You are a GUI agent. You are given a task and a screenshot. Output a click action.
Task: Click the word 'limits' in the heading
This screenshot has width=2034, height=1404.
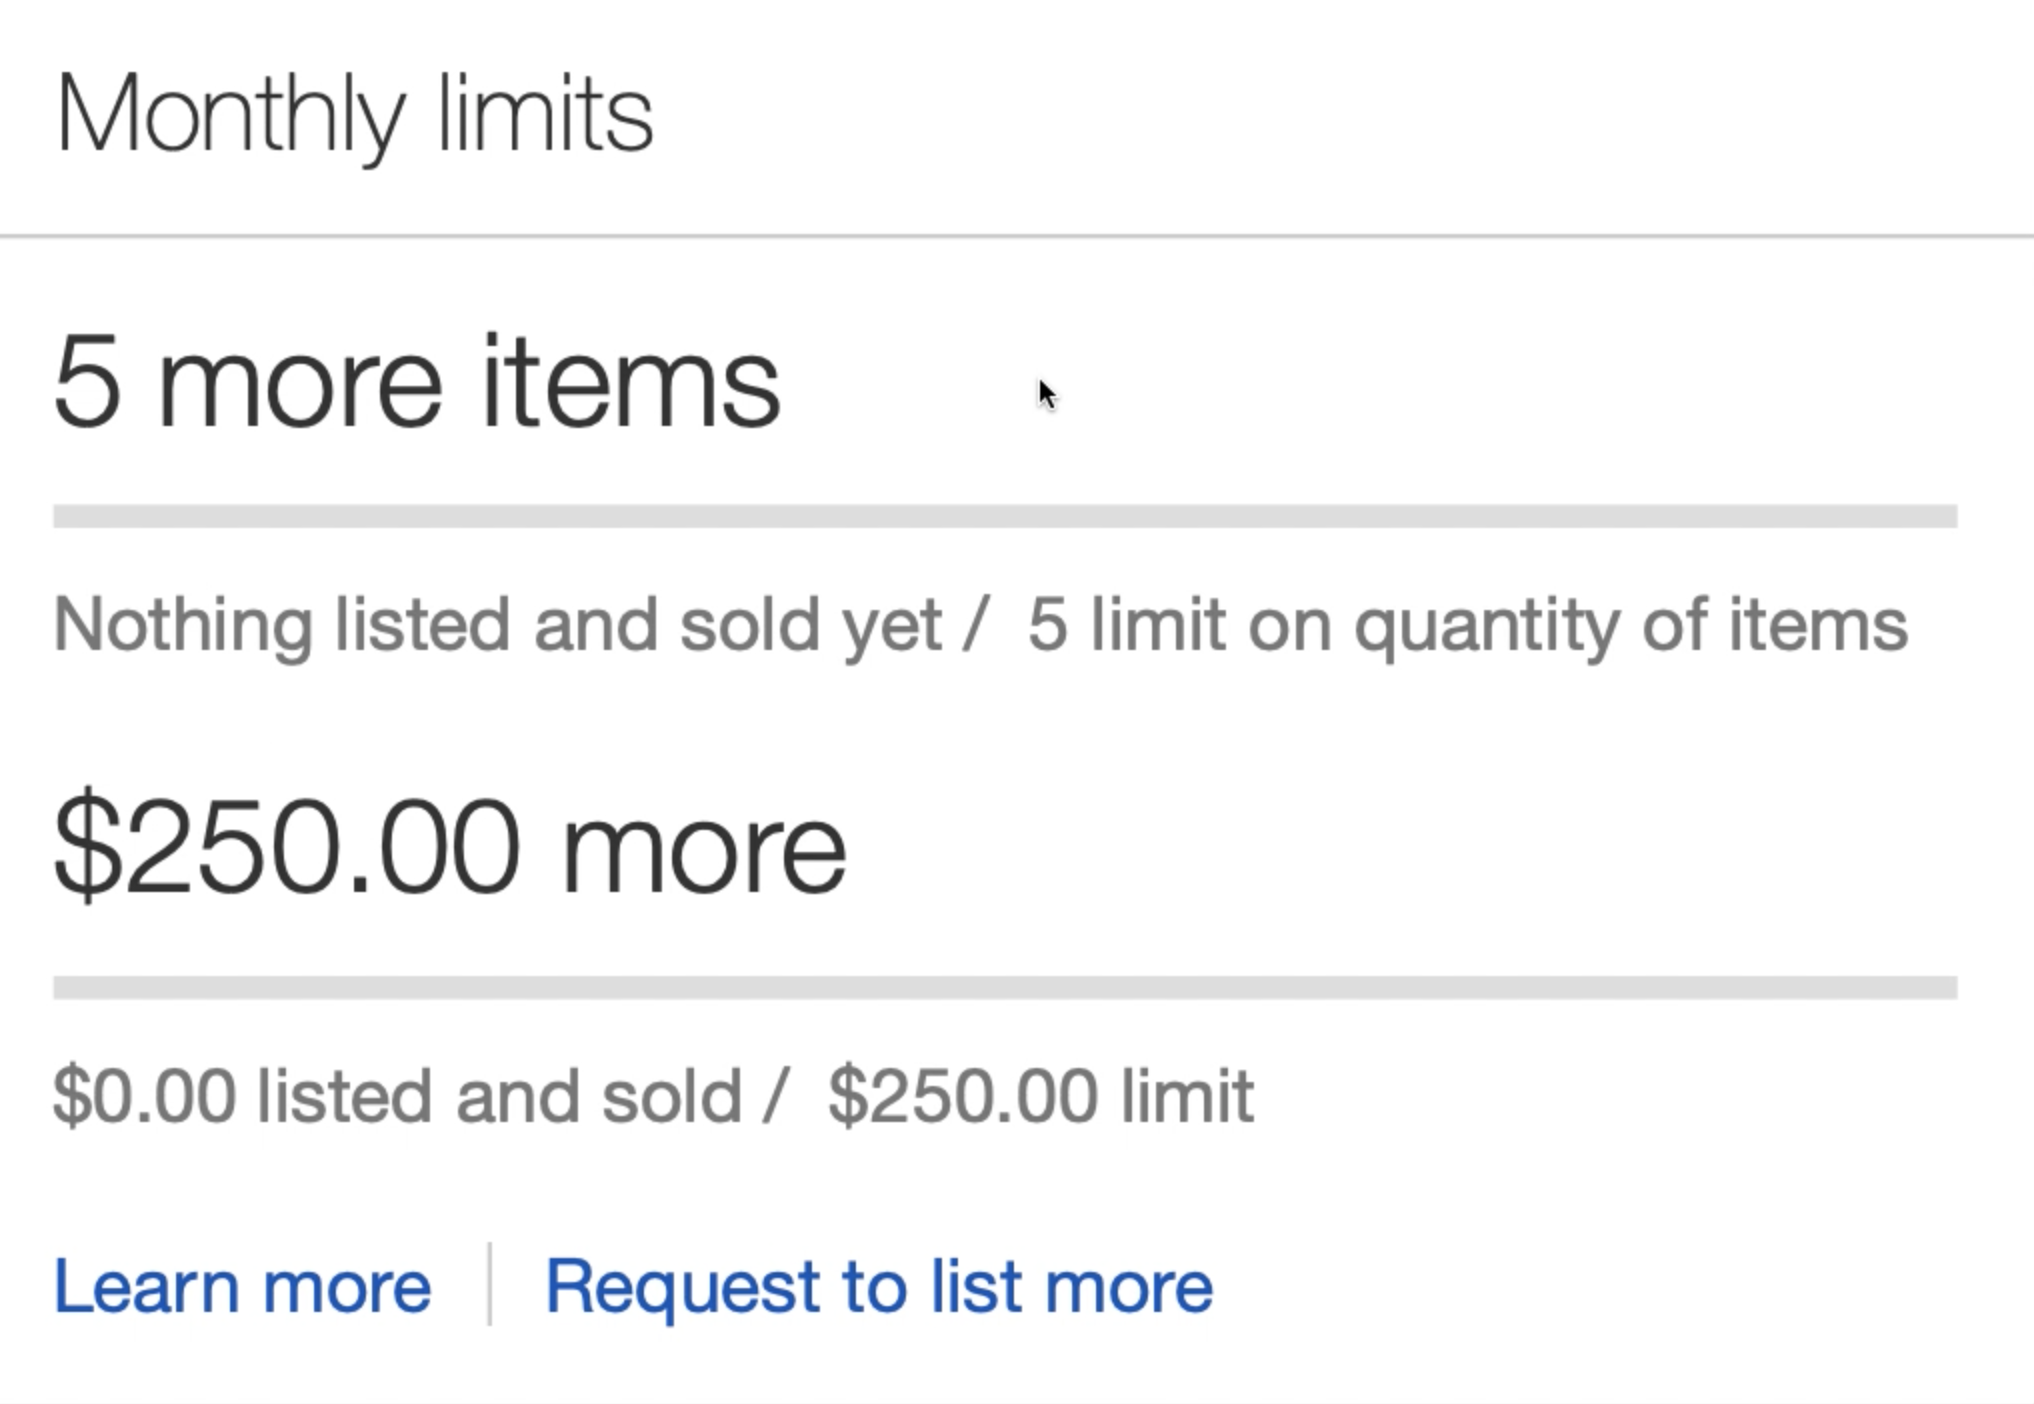click(x=545, y=115)
